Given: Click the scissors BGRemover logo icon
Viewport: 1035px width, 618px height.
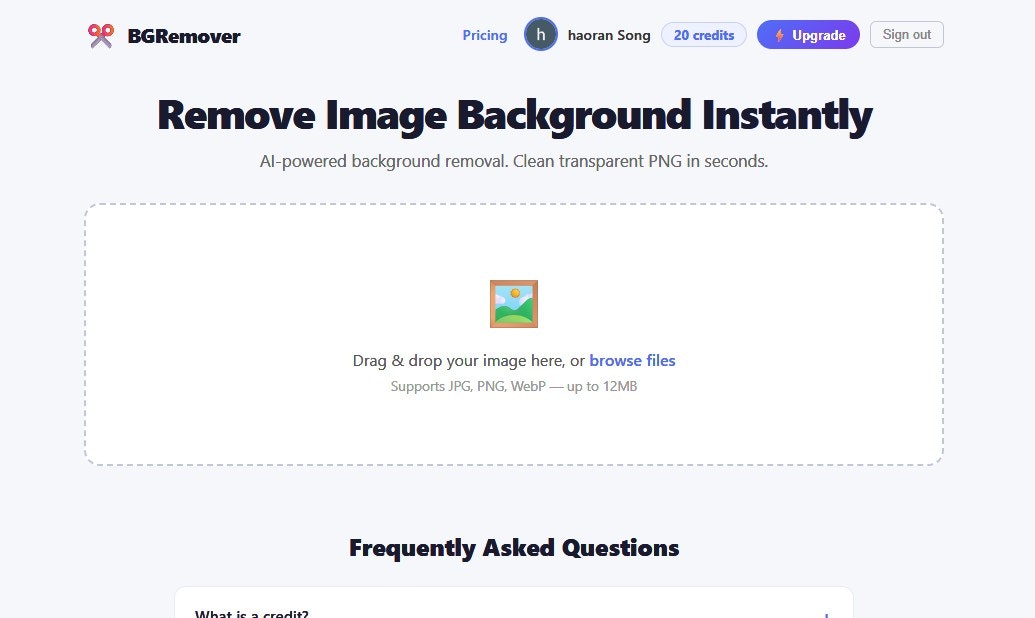Looking at the screenshot, I should pos(100,35).
